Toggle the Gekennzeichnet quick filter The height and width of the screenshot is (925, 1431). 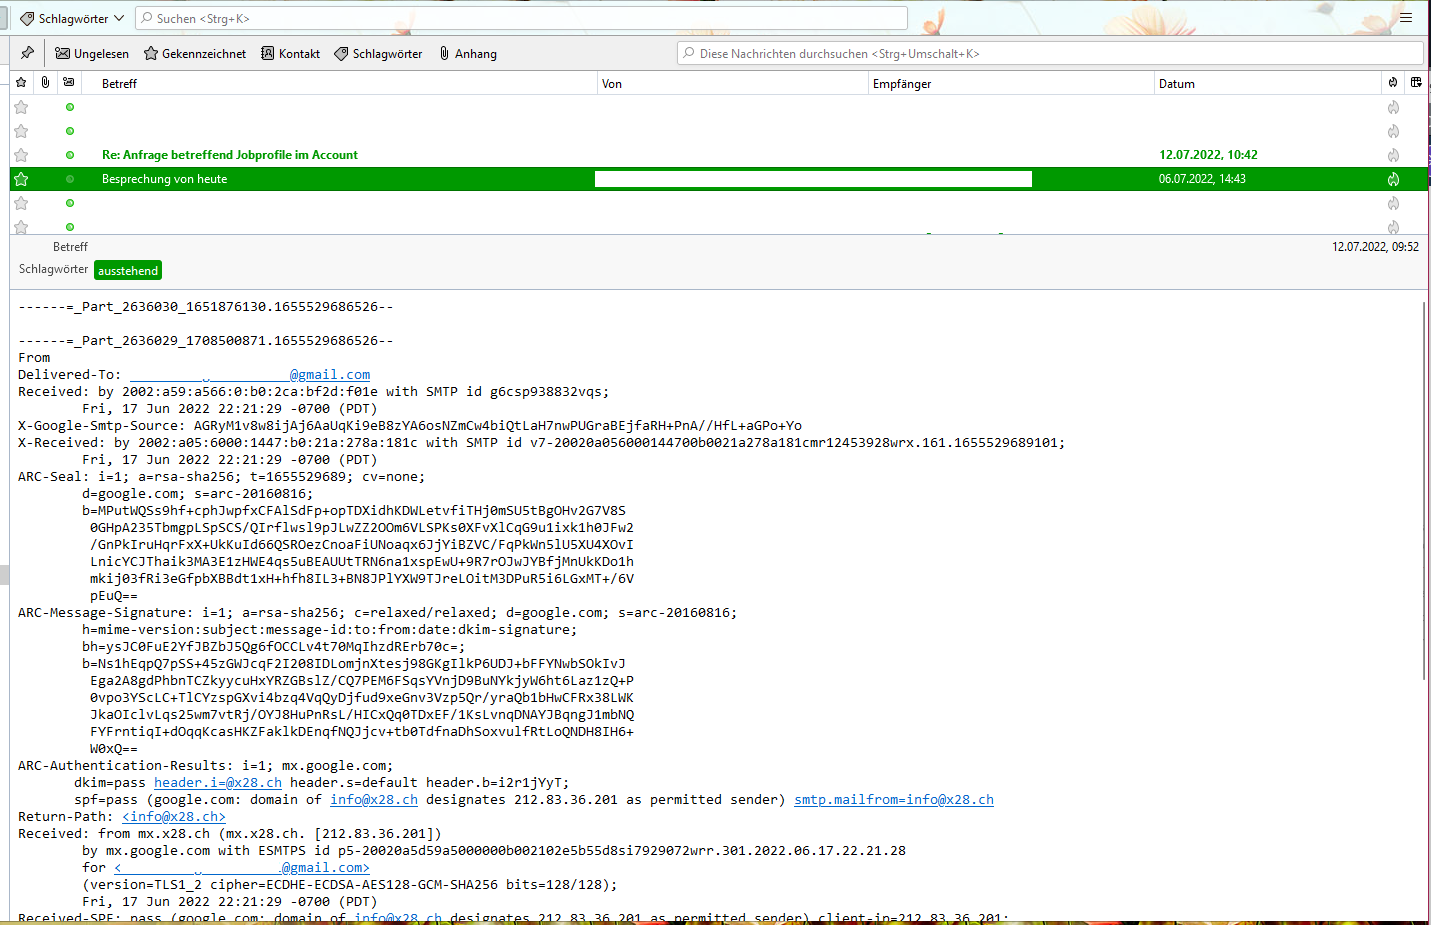[195, 53]
